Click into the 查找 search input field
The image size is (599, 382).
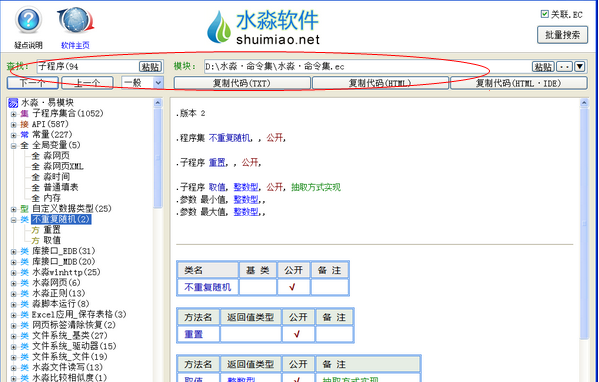88,66
